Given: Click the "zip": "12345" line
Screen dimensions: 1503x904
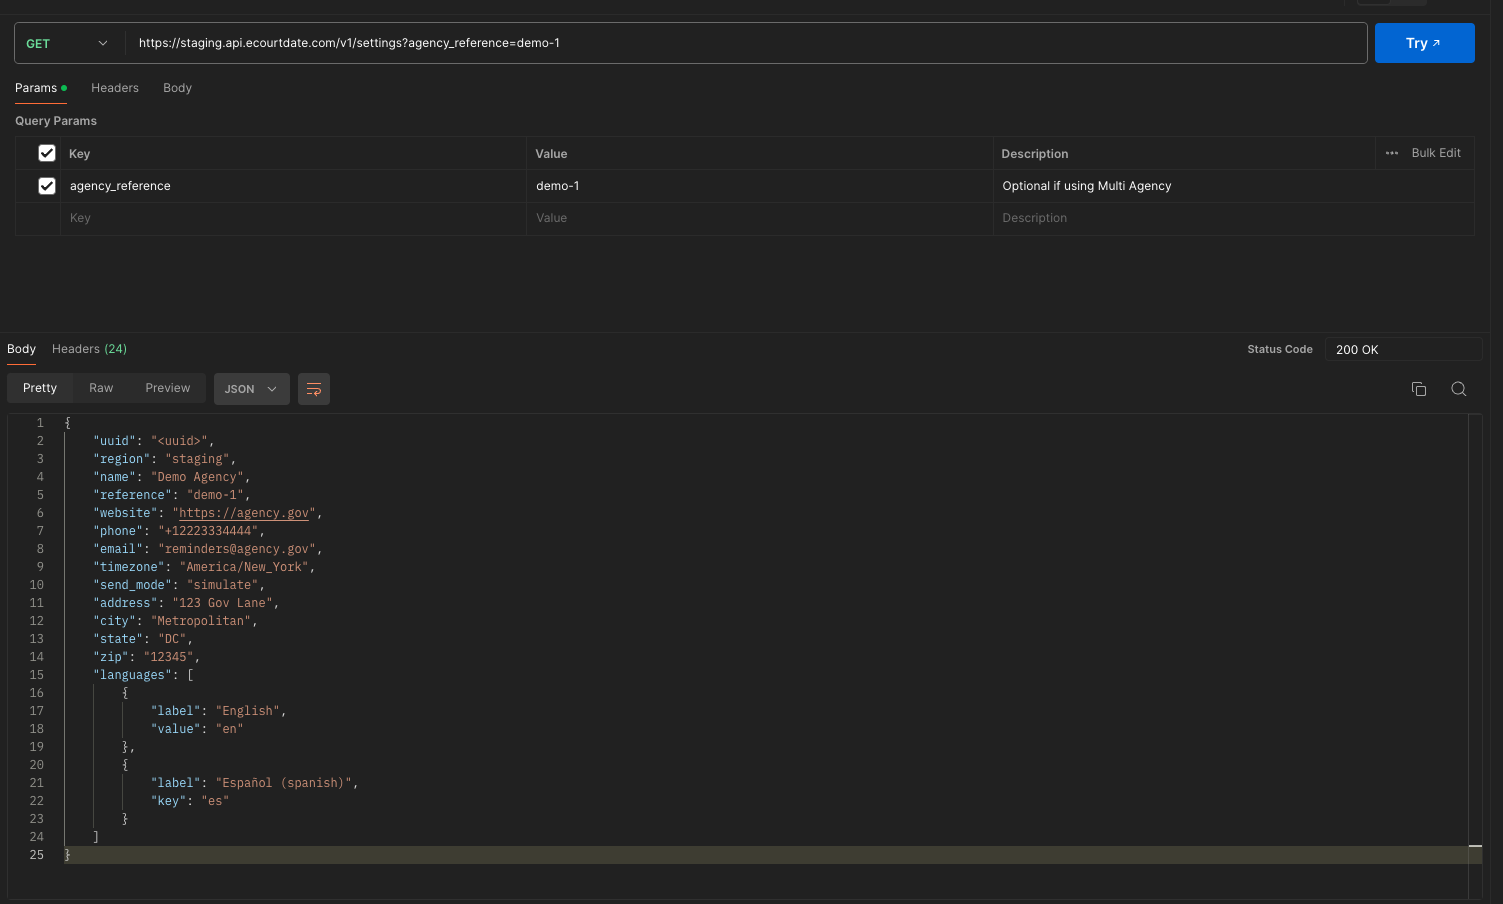Looking at the screenshot, I should click(x=147, y=657).
